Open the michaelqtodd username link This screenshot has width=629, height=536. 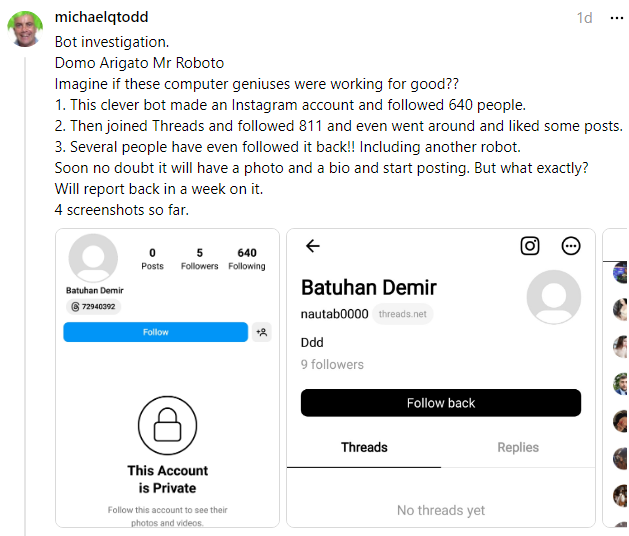101,17
